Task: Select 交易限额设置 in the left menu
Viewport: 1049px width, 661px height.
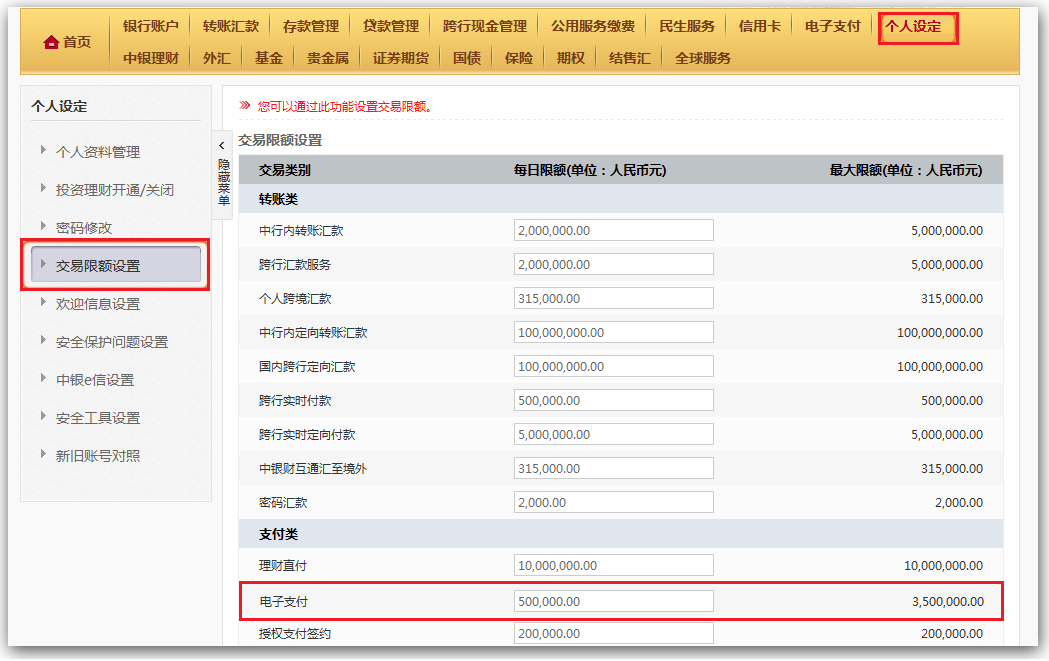Action: 97,265
